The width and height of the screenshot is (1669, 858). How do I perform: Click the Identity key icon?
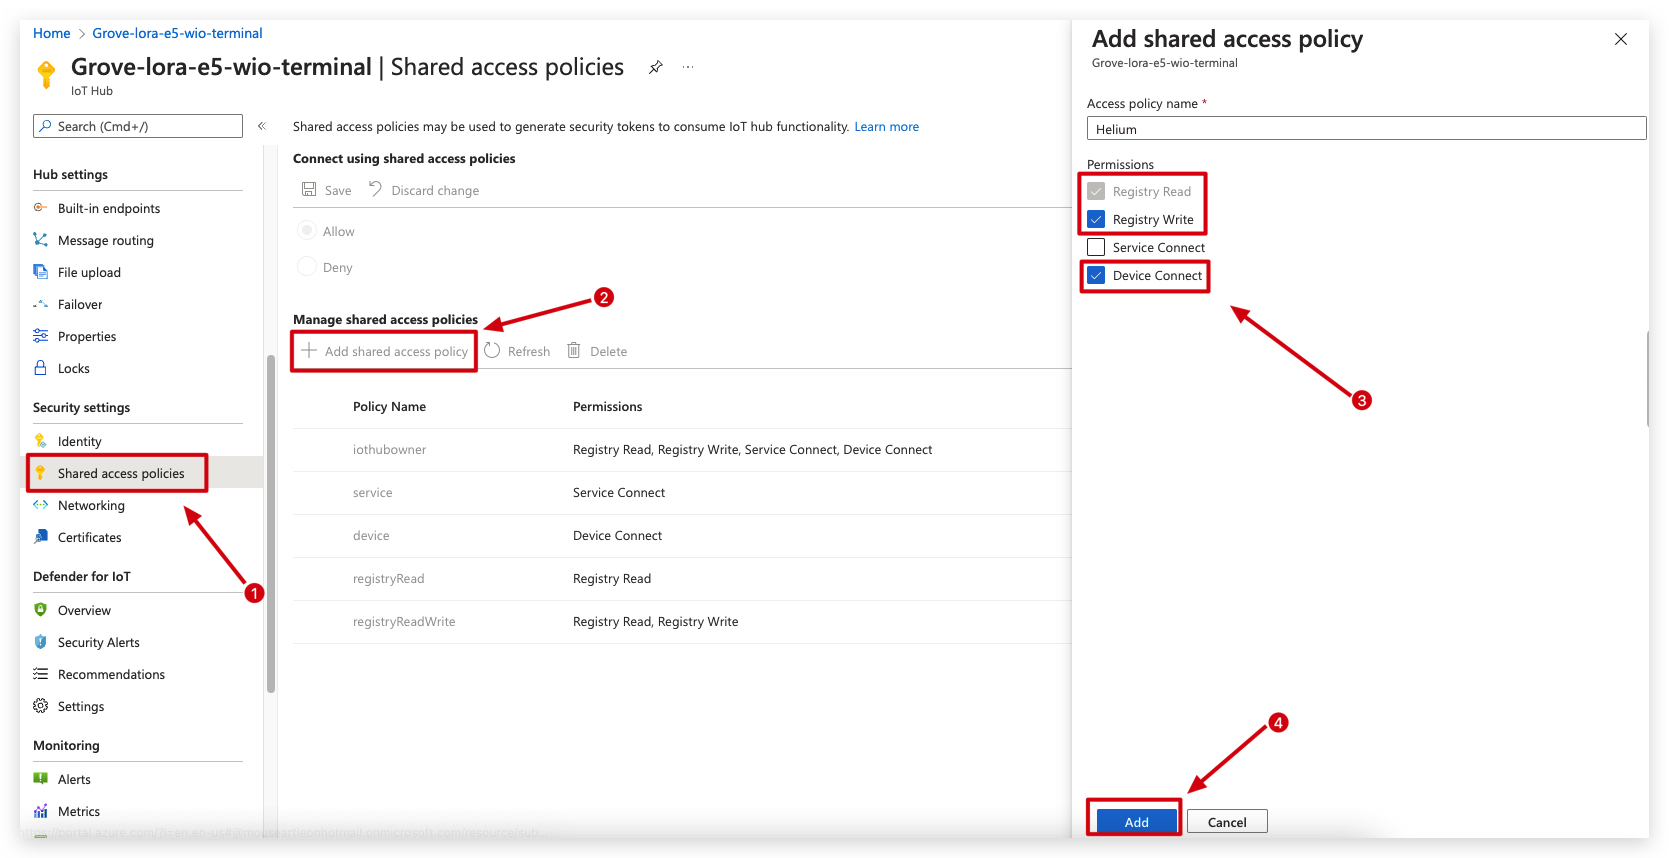point(40,441)
